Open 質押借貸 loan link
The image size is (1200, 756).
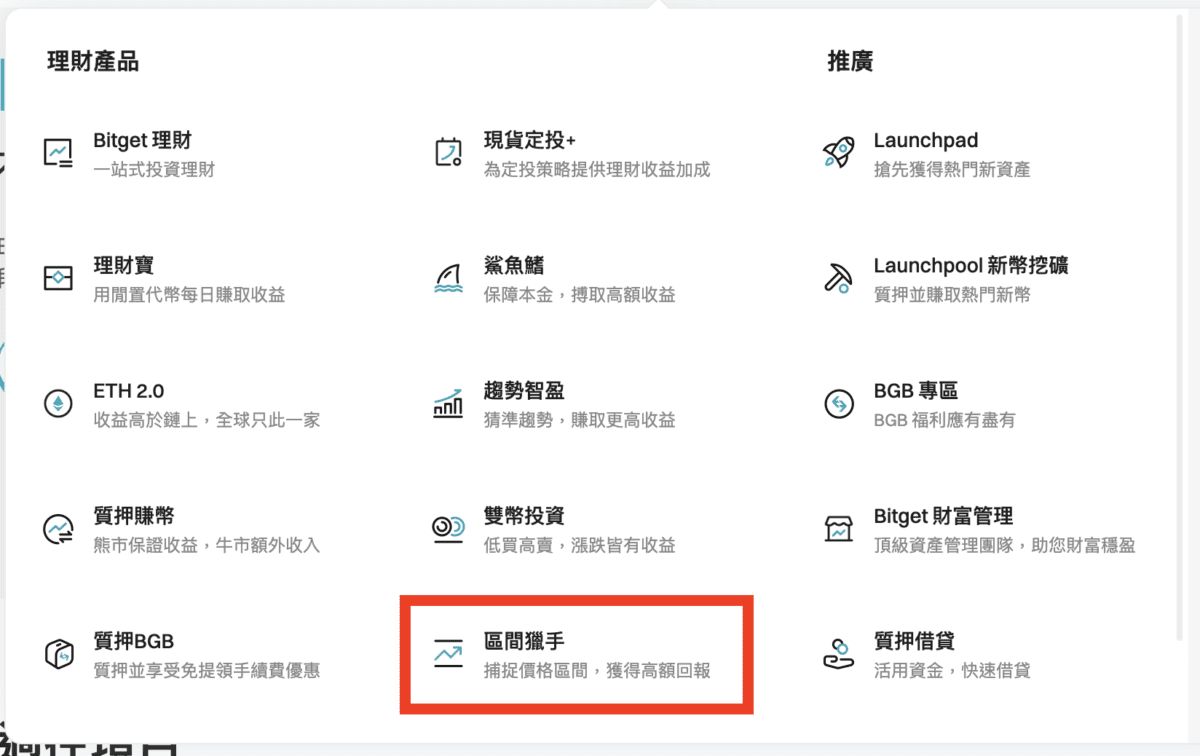point(914,641)
